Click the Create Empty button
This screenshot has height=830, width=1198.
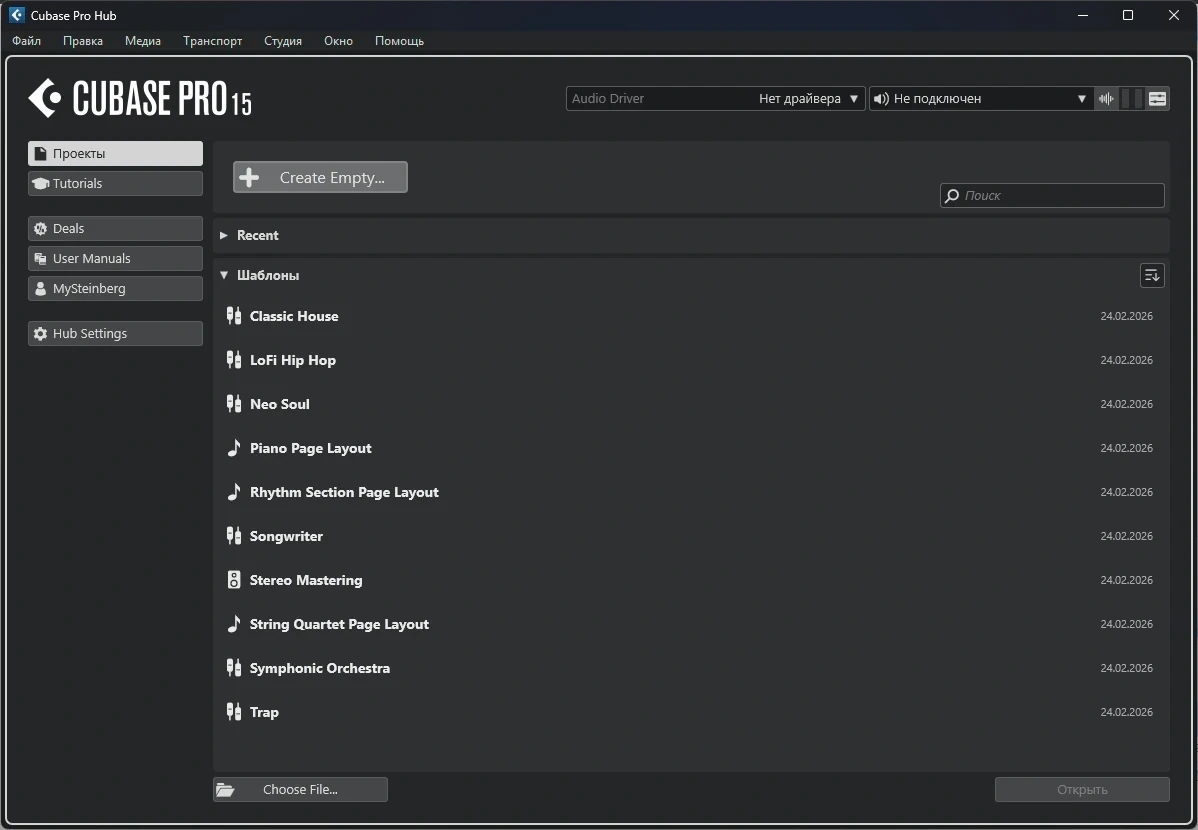320,177
